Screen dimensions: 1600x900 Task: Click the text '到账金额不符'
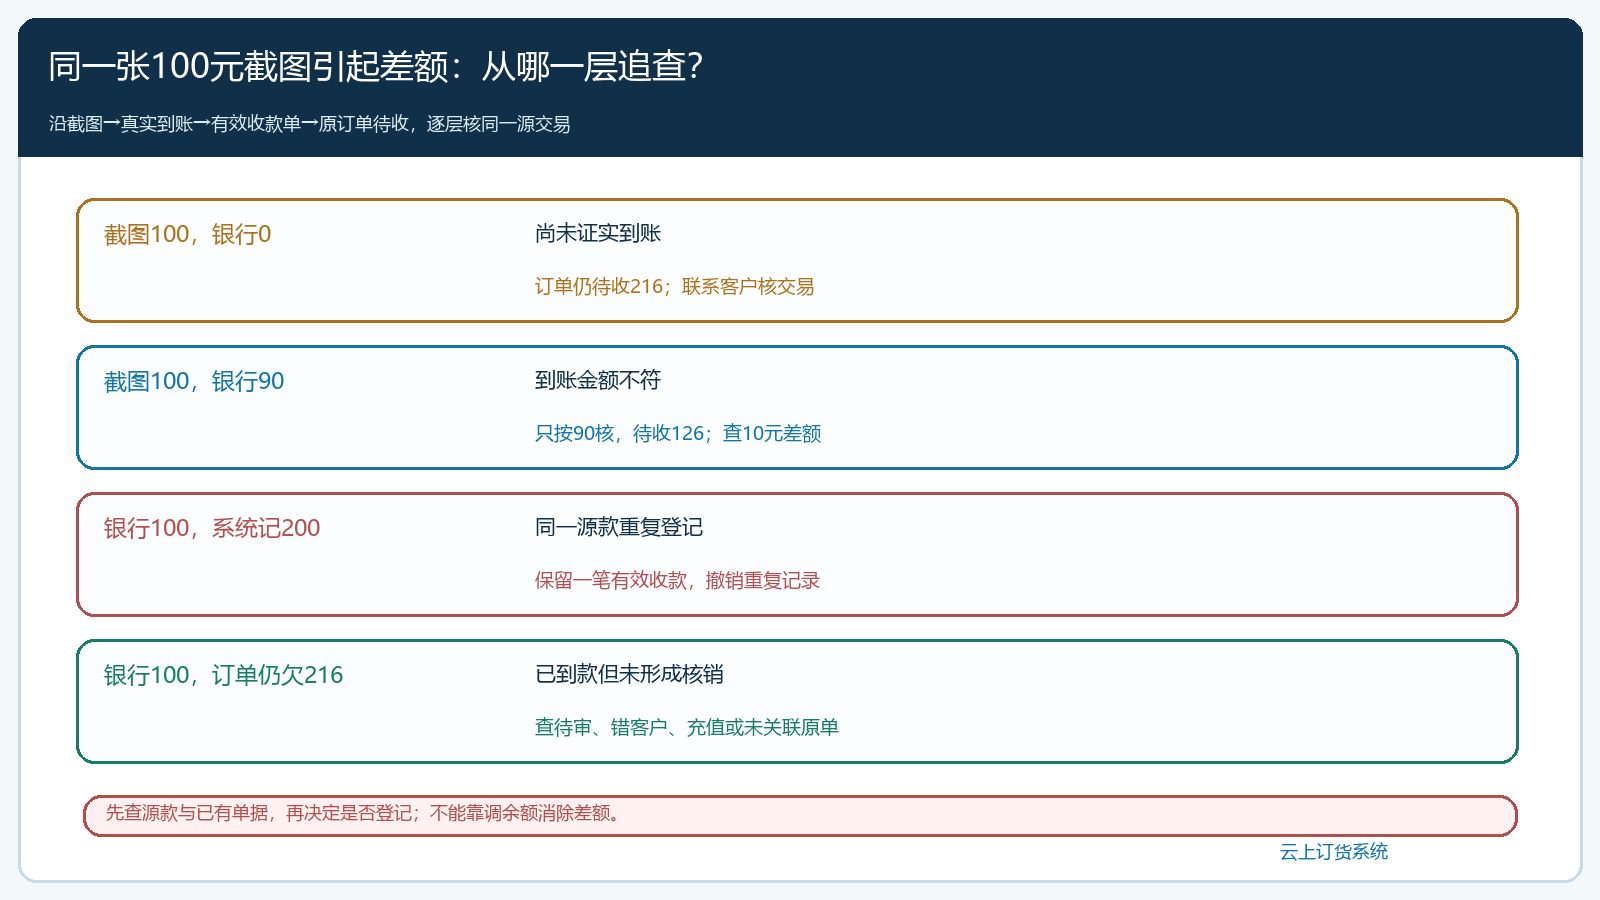pos(598,380)
